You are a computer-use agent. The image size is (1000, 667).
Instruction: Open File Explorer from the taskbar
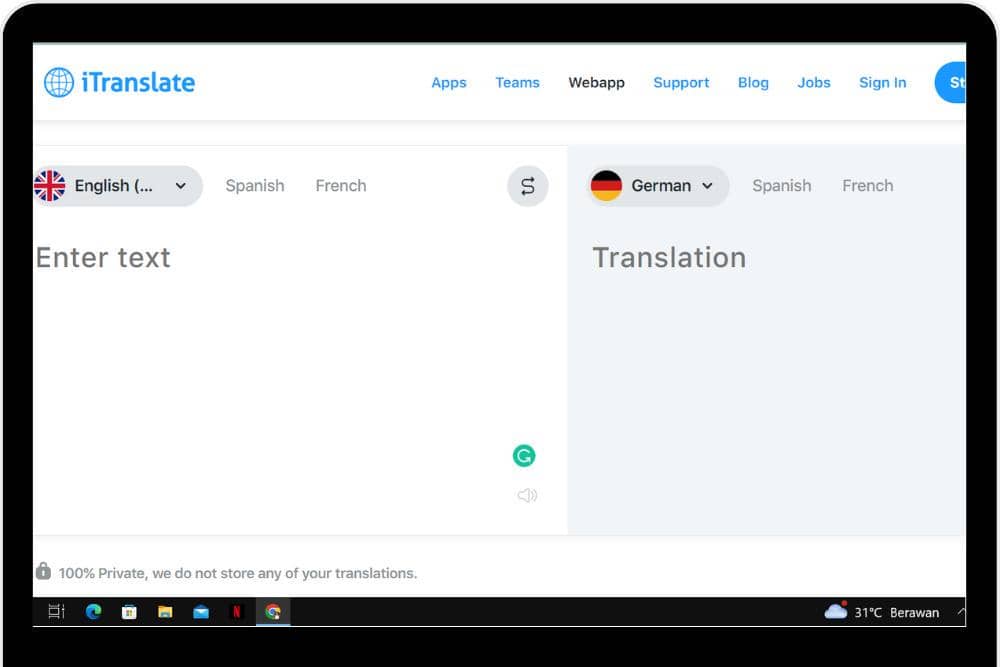(165, 612)
